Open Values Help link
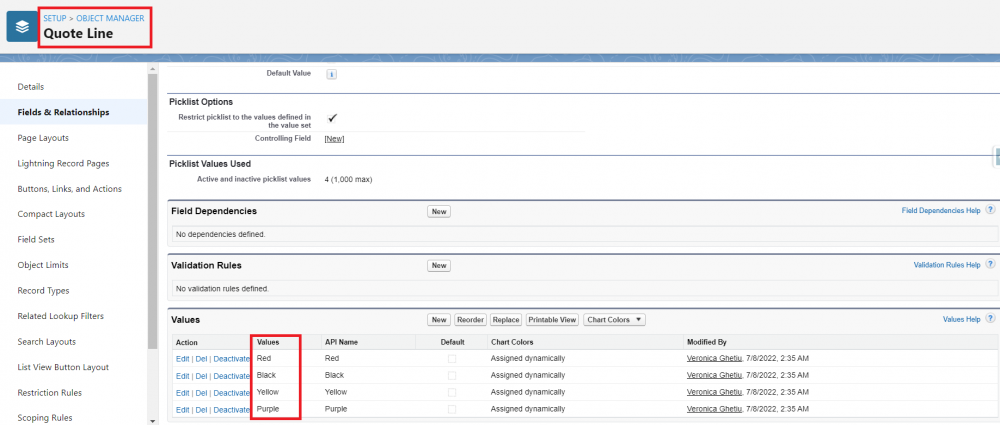This screenshot has height=425, width=1000. click(x=961, y=319)
